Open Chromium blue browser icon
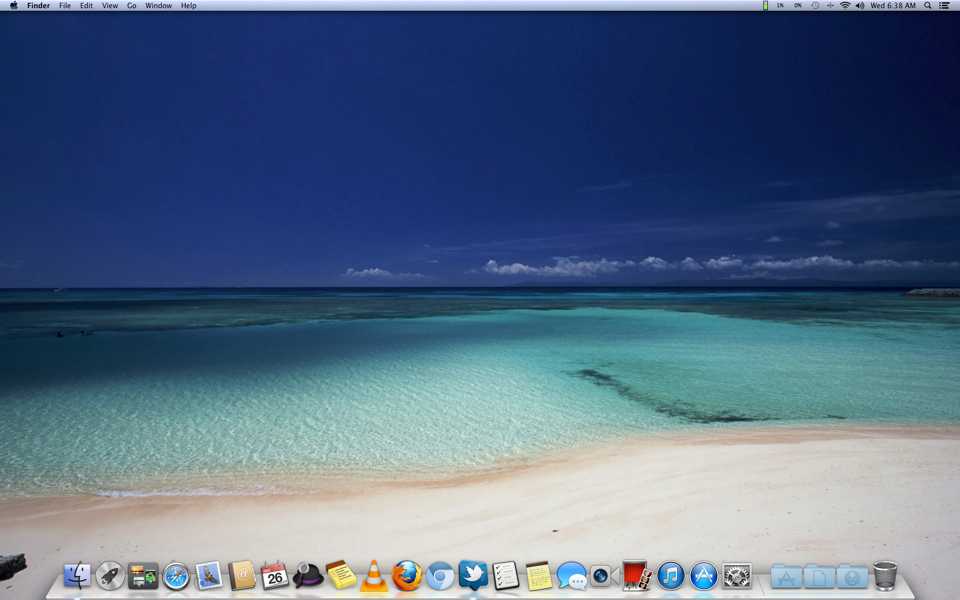This screenshot has height=600, width=960. click(440, 576)
